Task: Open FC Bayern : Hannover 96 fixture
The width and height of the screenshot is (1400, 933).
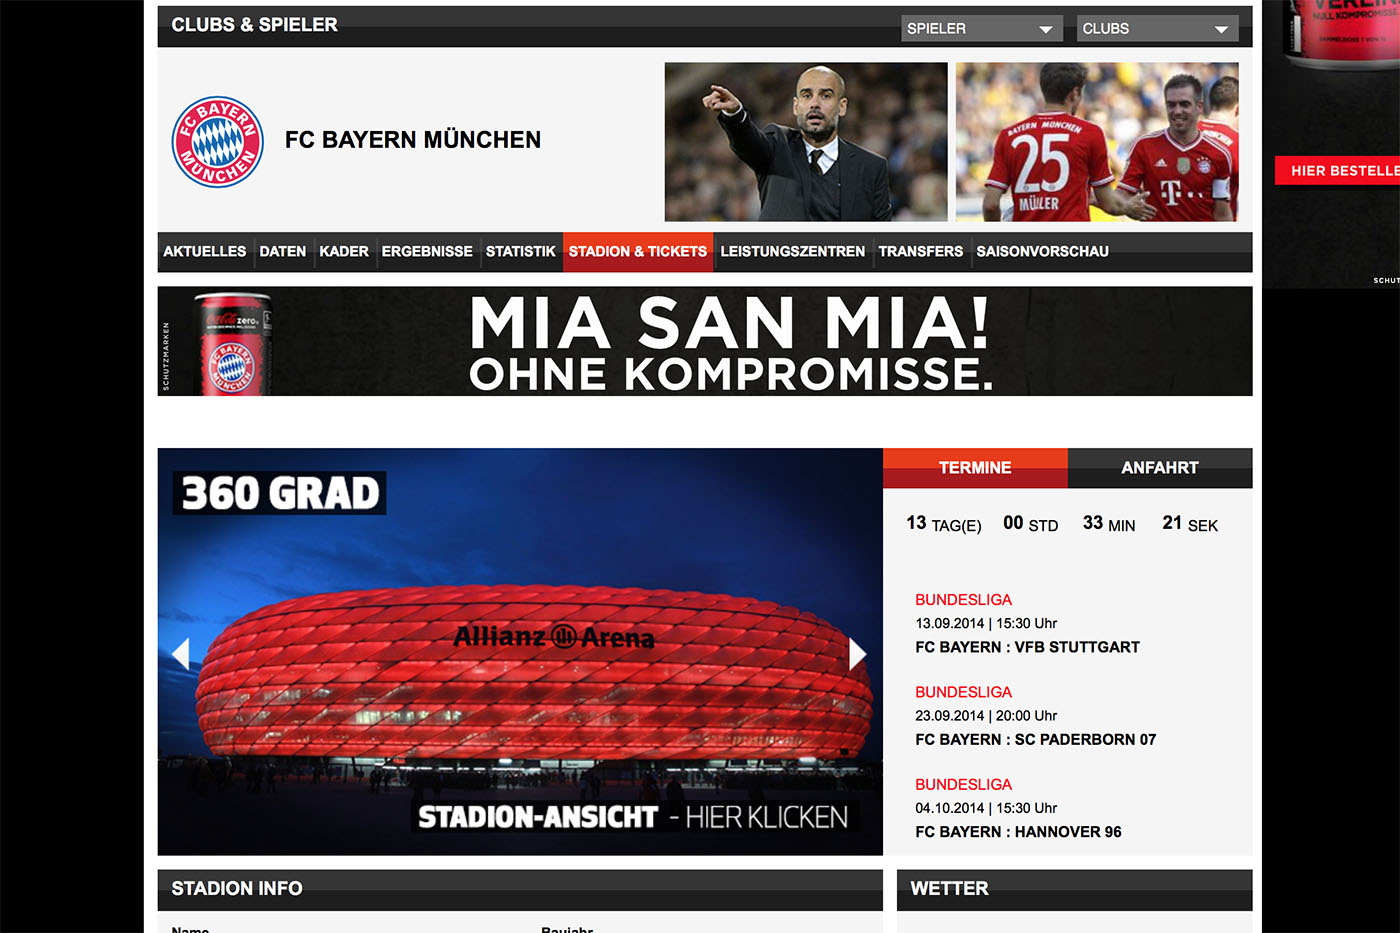Action: tap(1018, 832)
